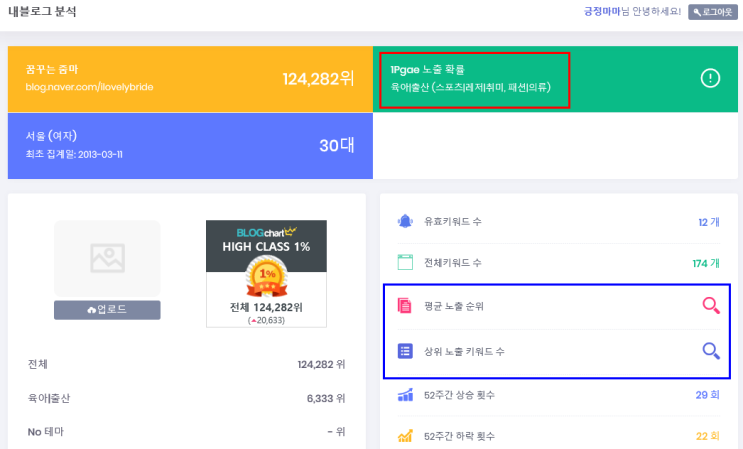Click the 22 회 fall count value

707,436
